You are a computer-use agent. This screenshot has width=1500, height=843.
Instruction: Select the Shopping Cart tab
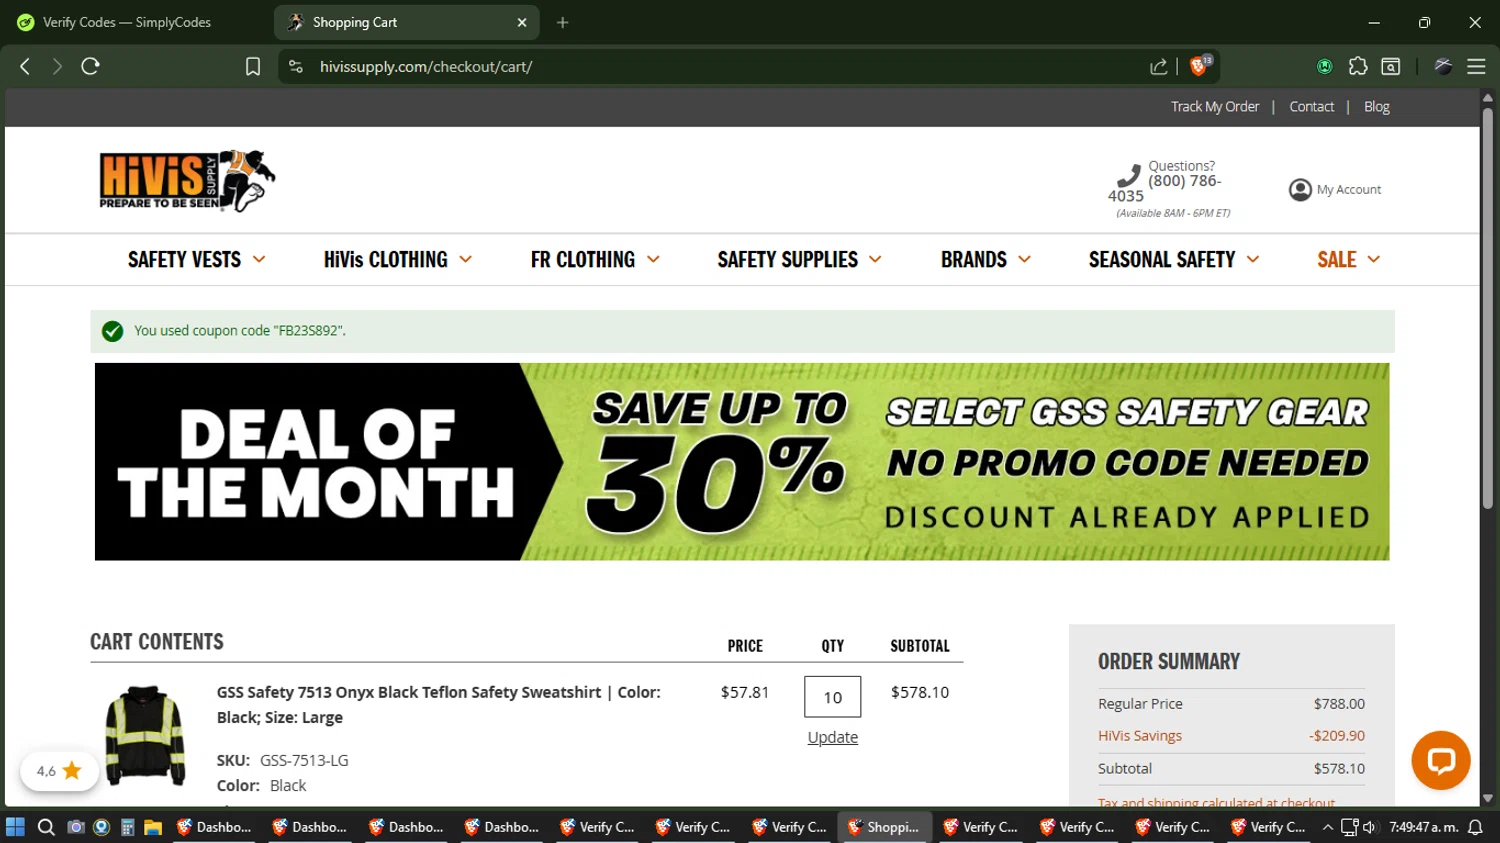(406, 22)
